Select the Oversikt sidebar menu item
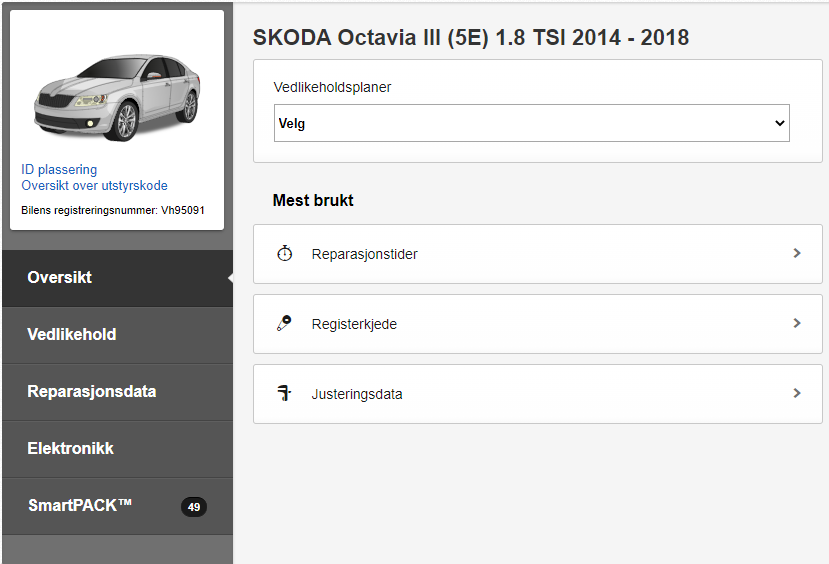Screen dimensions: 829x564 pos(117,278)
